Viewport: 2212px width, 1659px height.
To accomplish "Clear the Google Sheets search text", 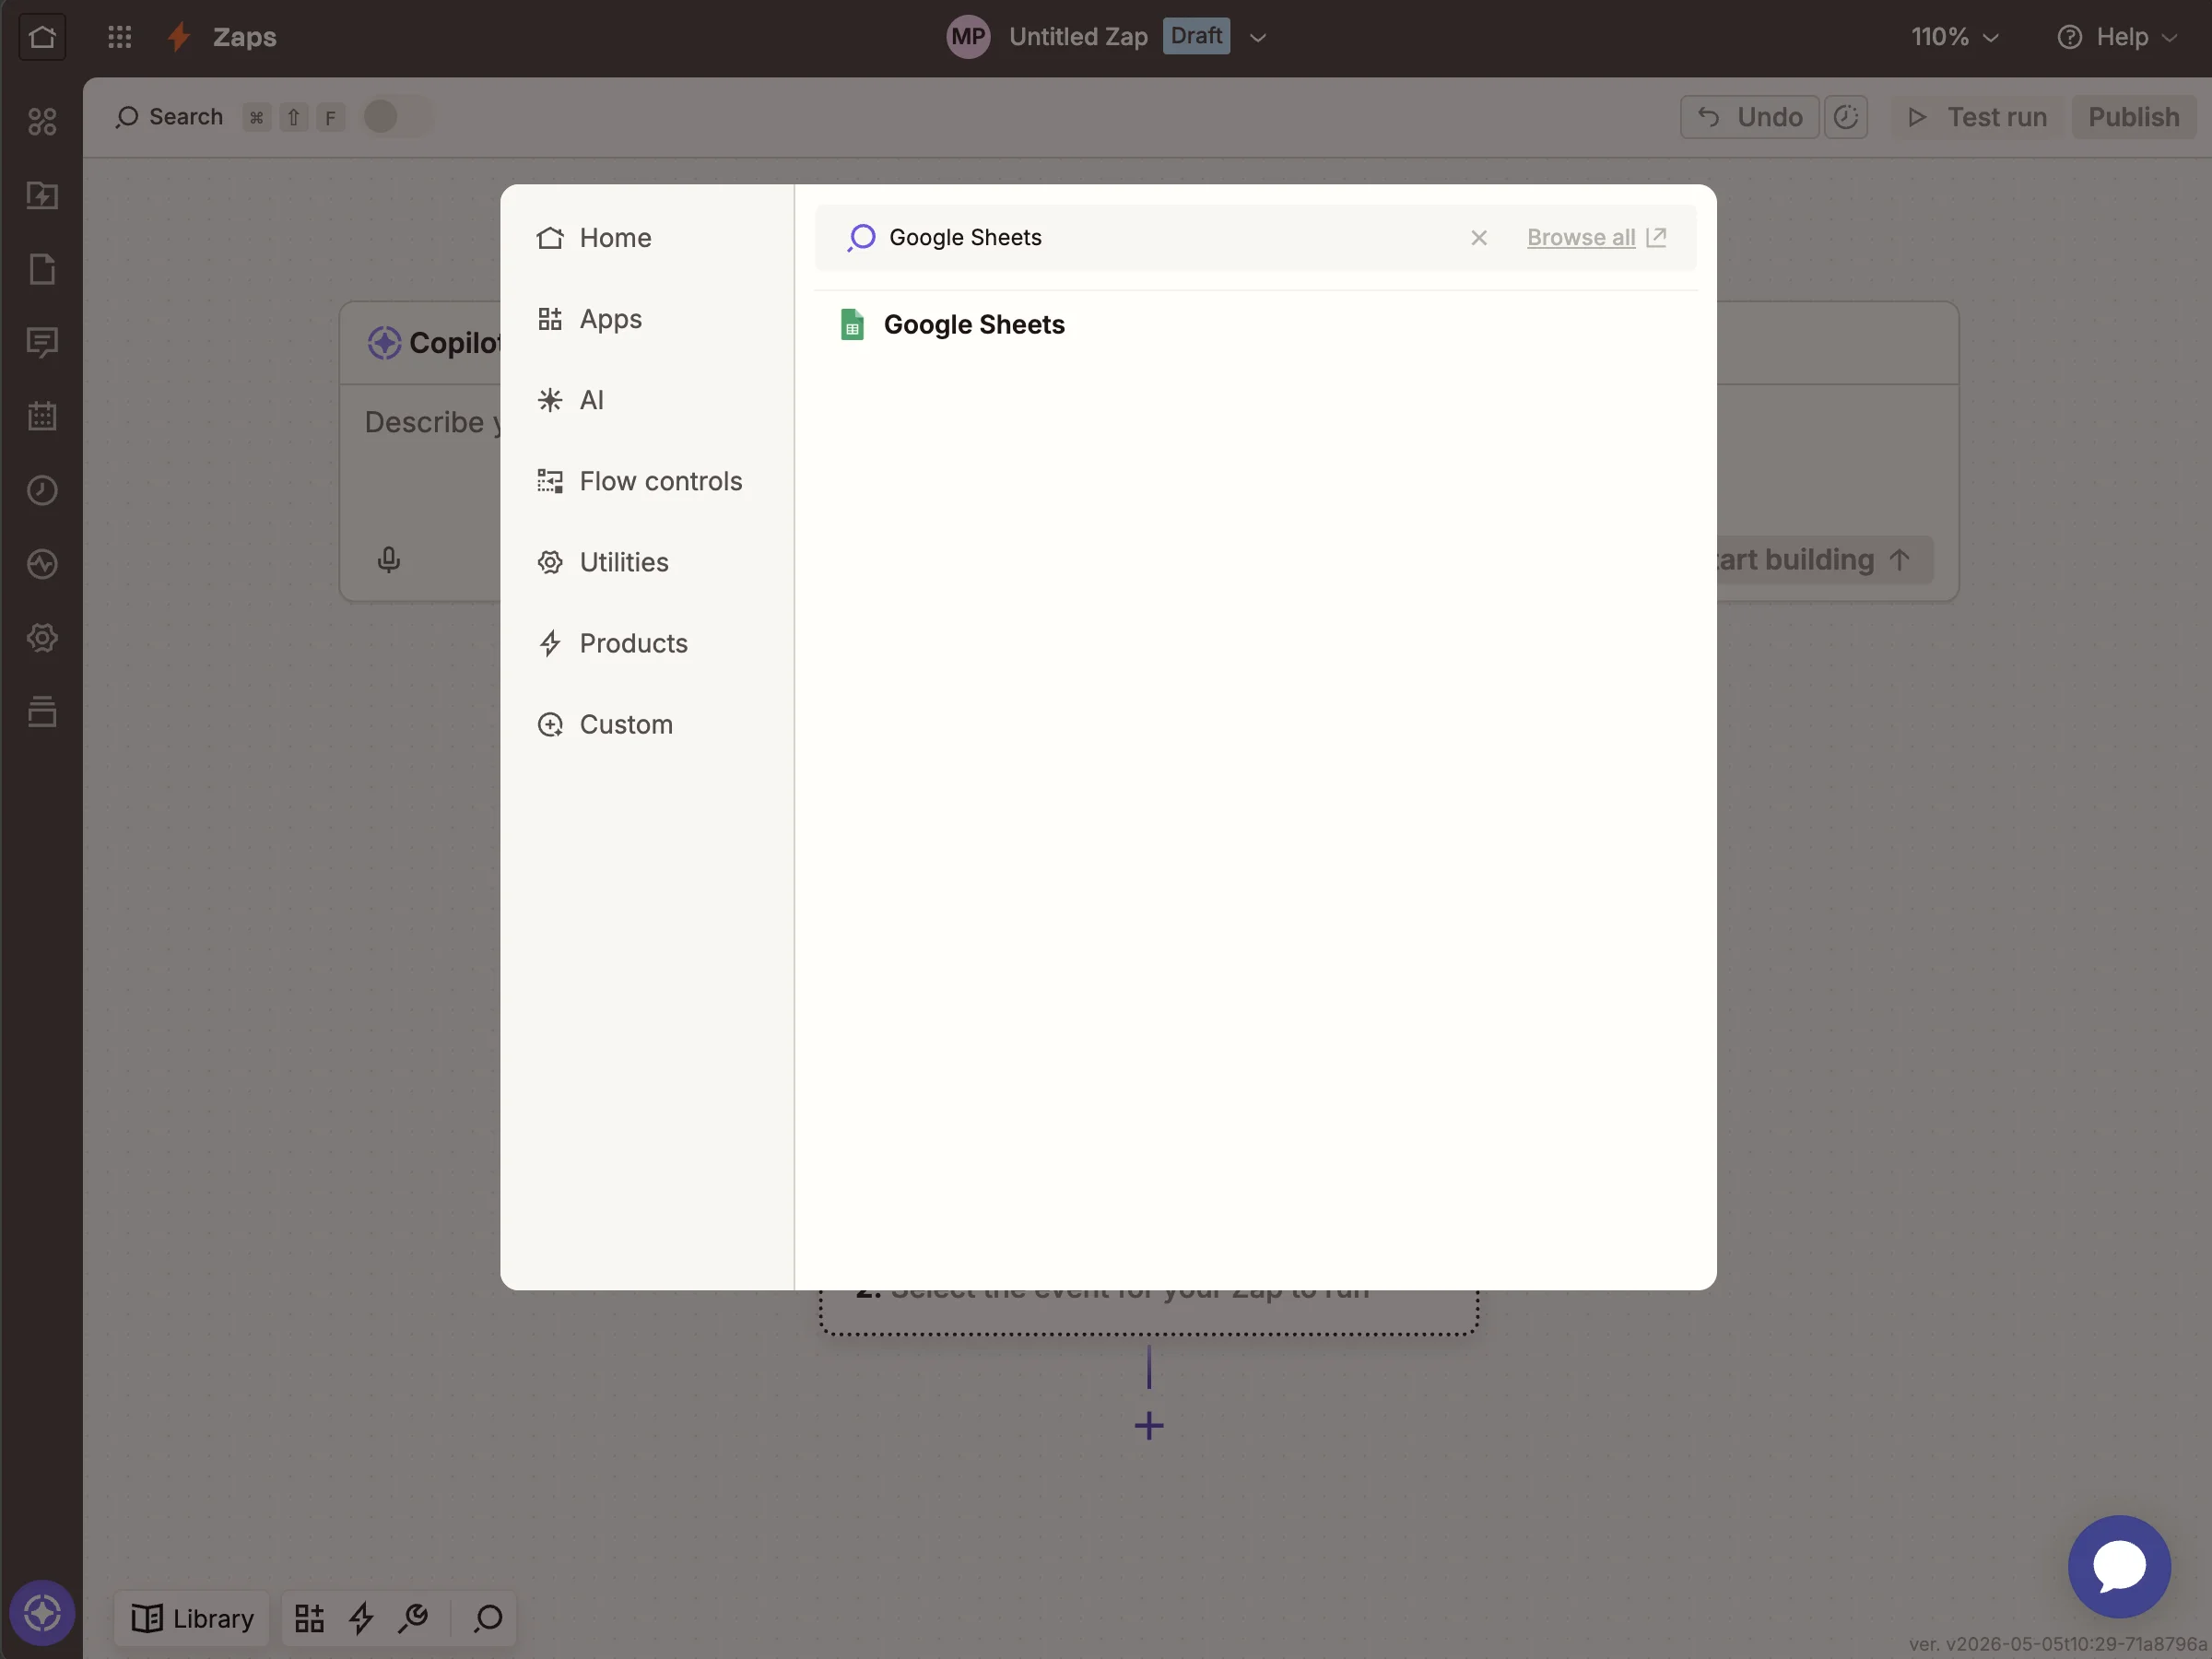I will click(x=1478, y=238).
